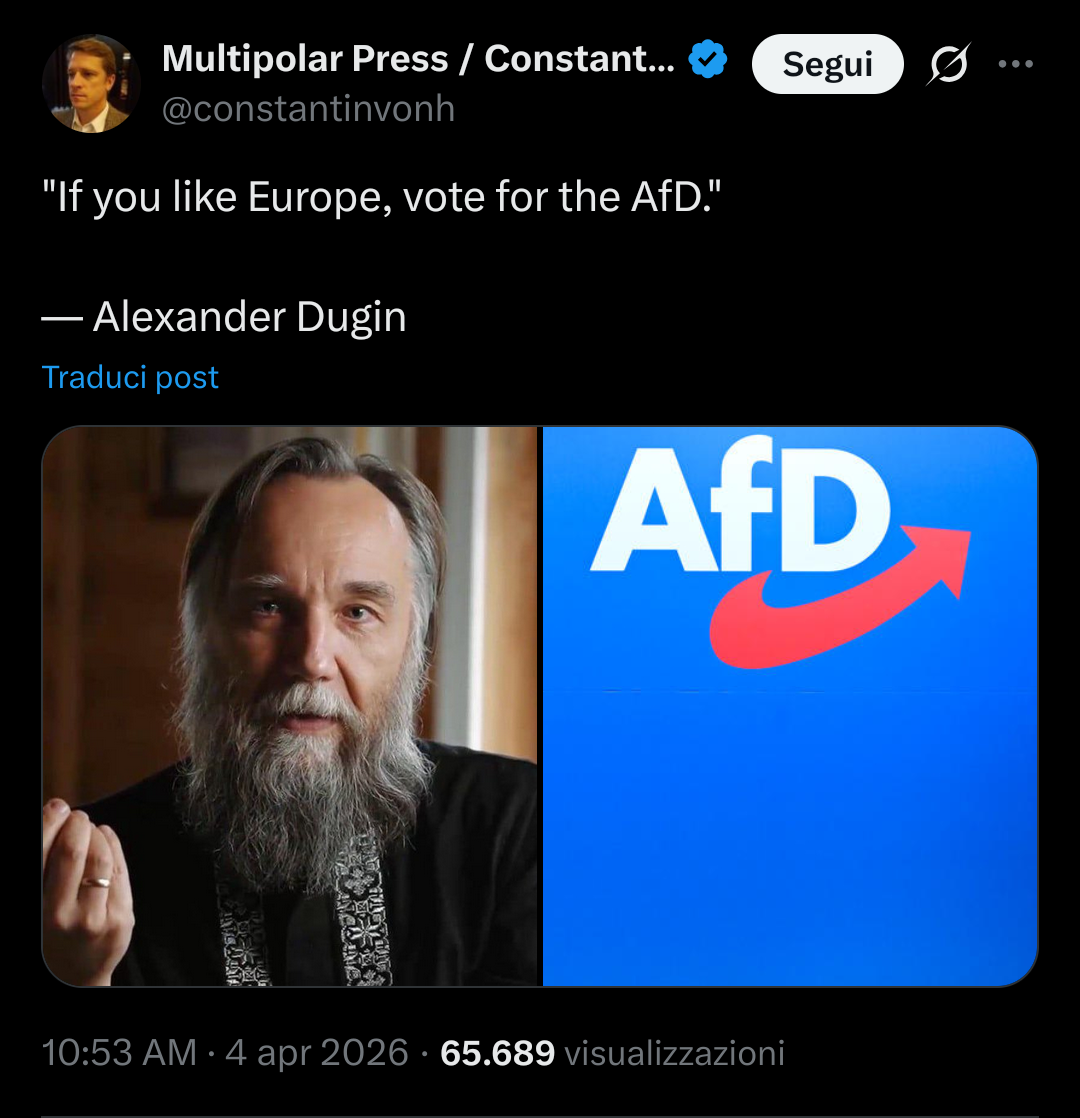This screenshot has width=1080, height=1118.
Task: Click Traduci post to translate
Action: [x=130, y=377]
